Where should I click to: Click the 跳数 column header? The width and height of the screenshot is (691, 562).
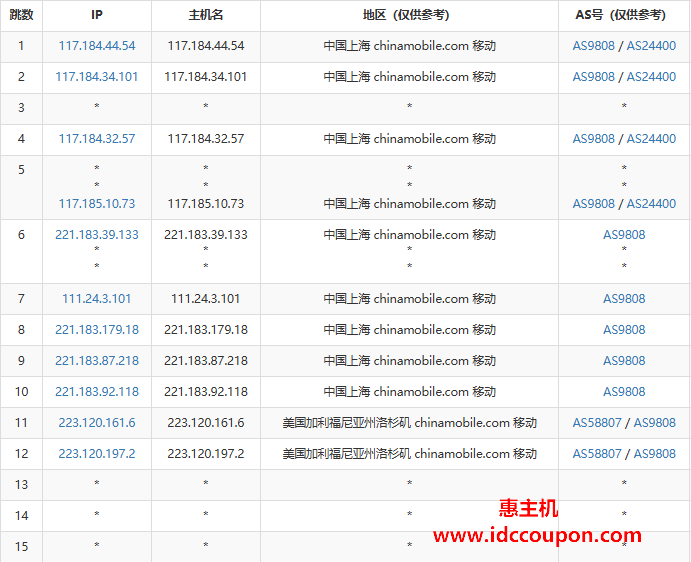(21, 15)
